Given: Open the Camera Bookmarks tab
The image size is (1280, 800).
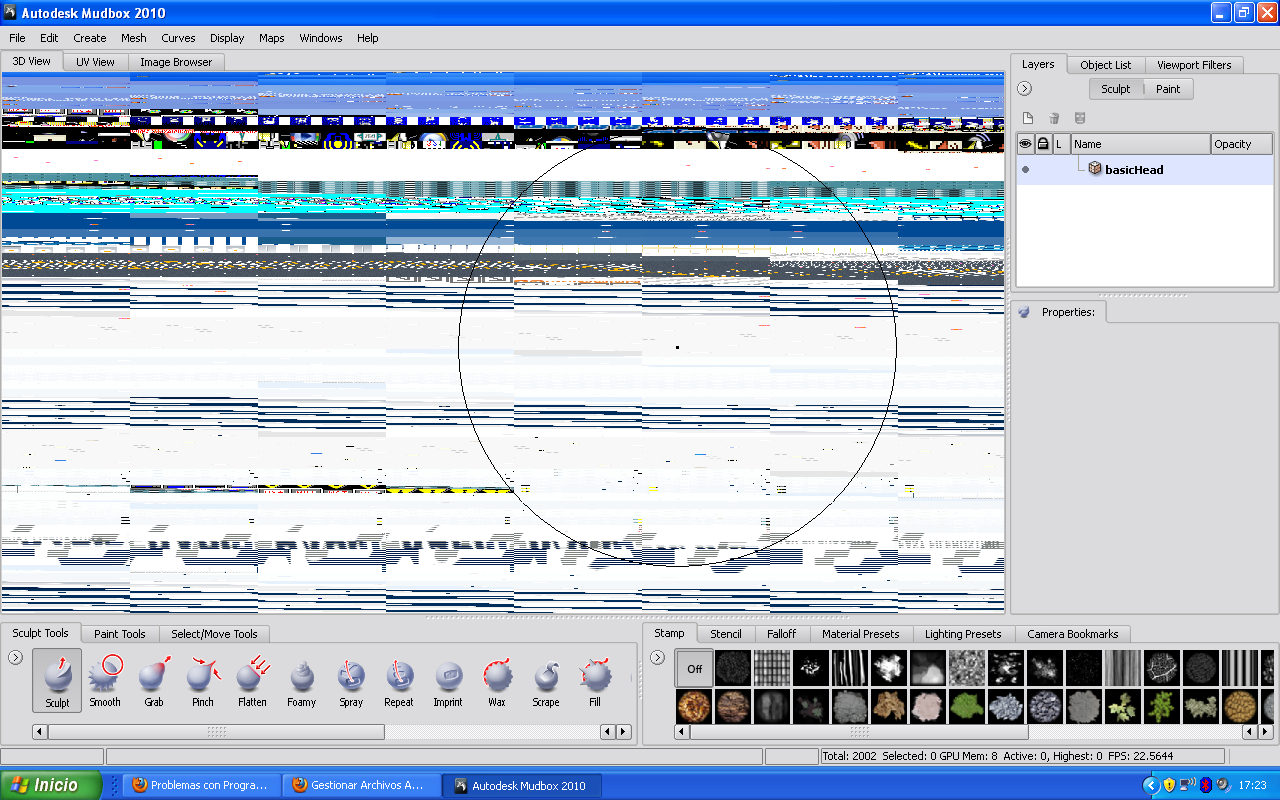Looking at the screenshot, I should point(1073,634).
